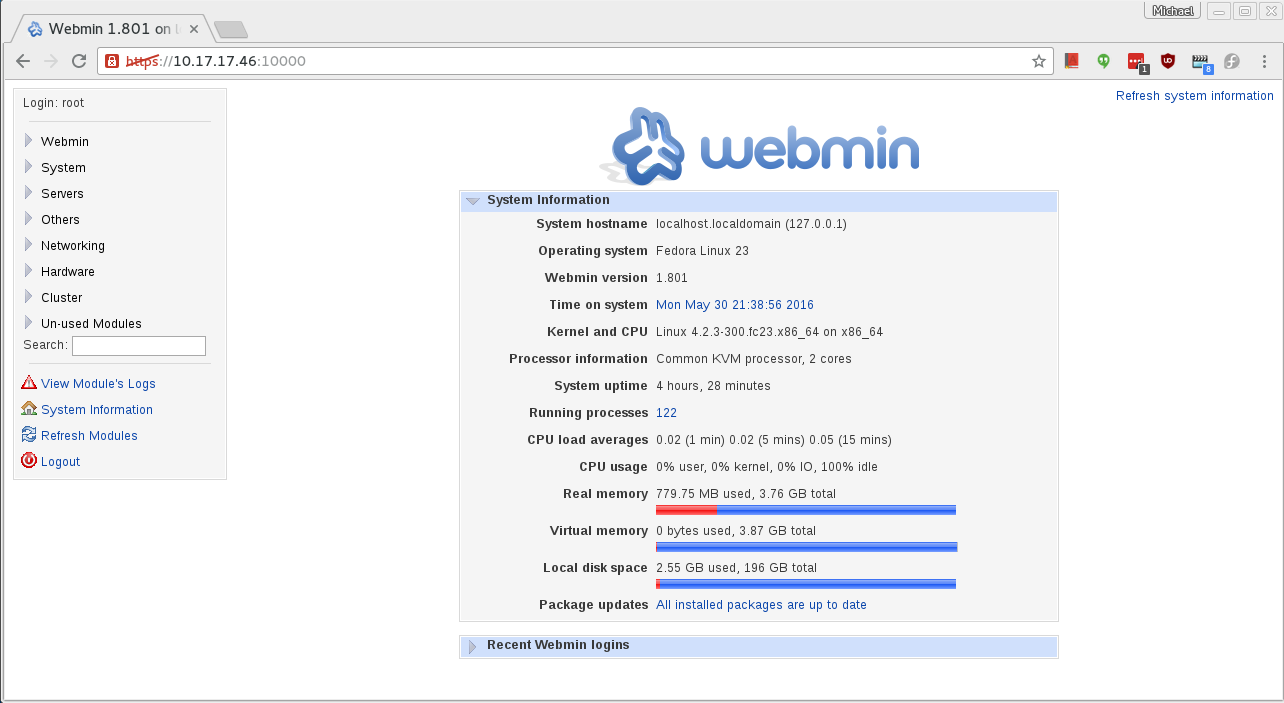Viewport: 1284px width, 703px height.
Task: Click the kernel value Linux 4.2.3-300.fc23.x86_64
Action: (769, 332)
